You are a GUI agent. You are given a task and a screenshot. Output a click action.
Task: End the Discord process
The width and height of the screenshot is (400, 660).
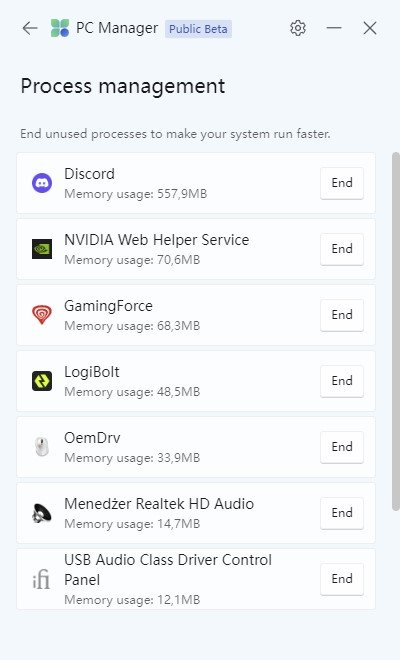pyautogui.click(x=342, y=183)
